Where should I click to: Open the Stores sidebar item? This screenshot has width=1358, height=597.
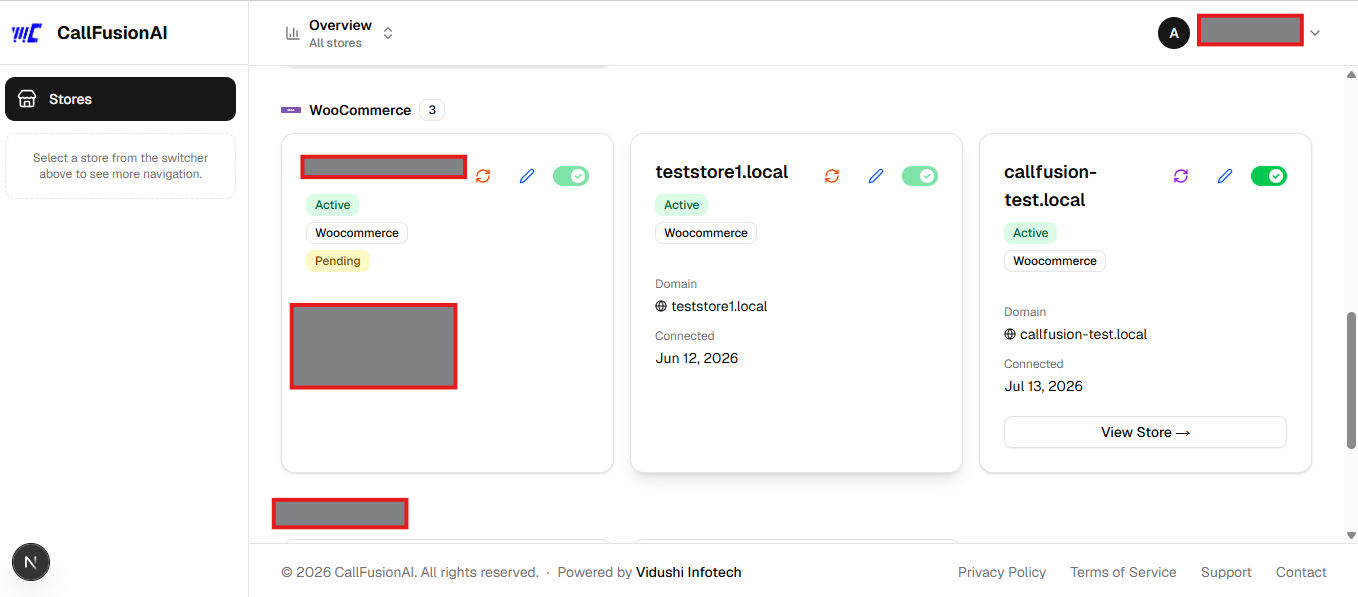[120, 99]
